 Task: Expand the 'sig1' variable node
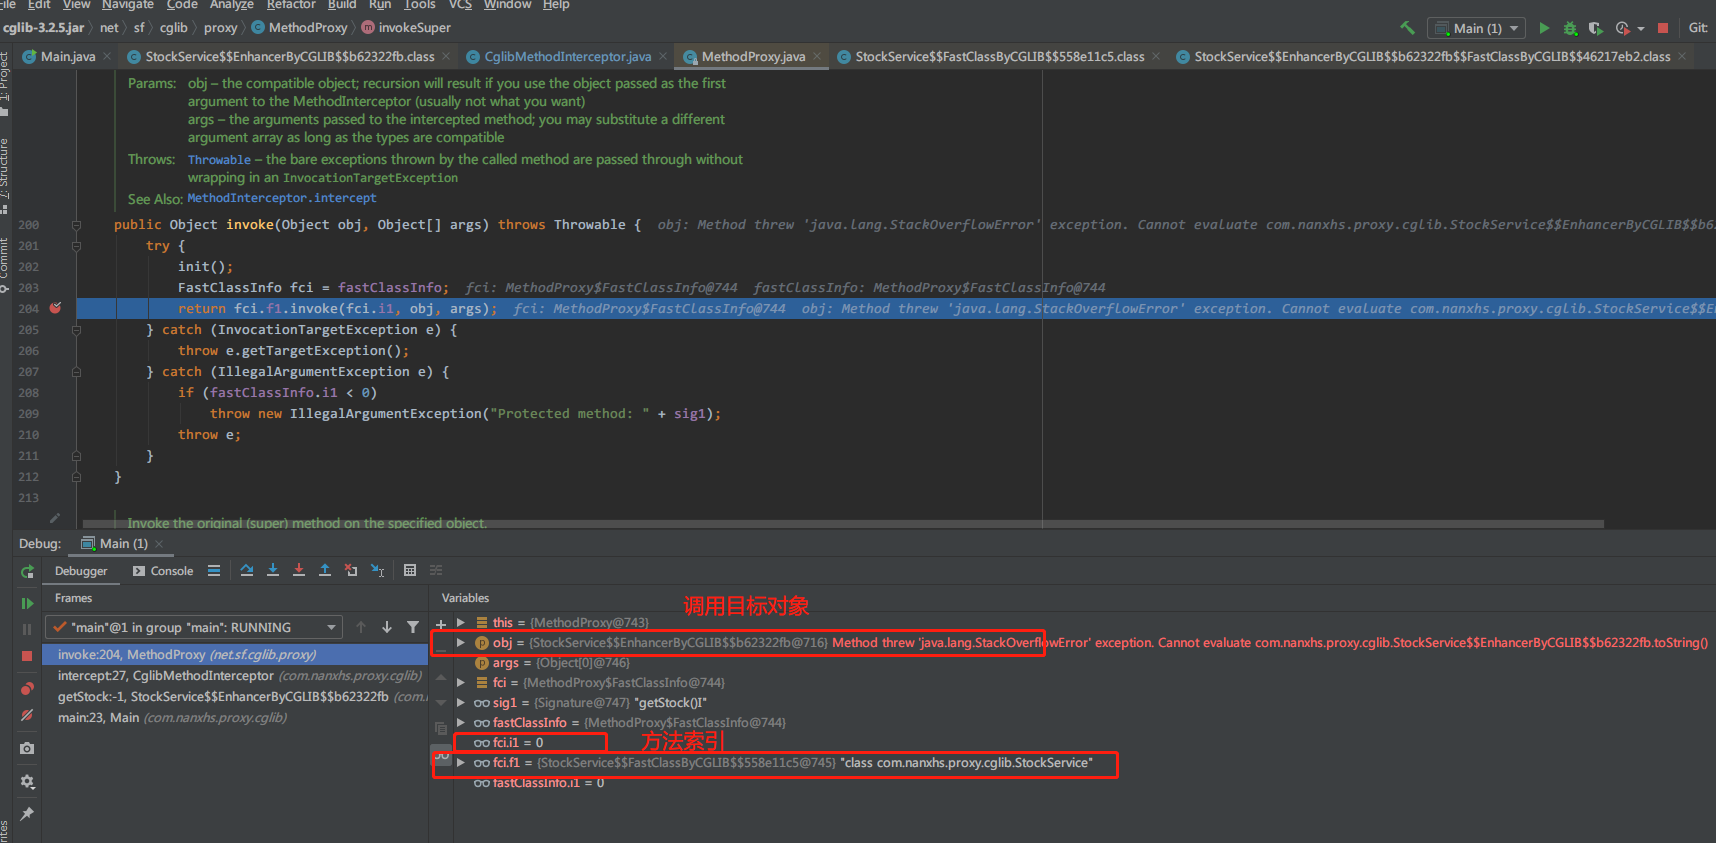[461, 702]
